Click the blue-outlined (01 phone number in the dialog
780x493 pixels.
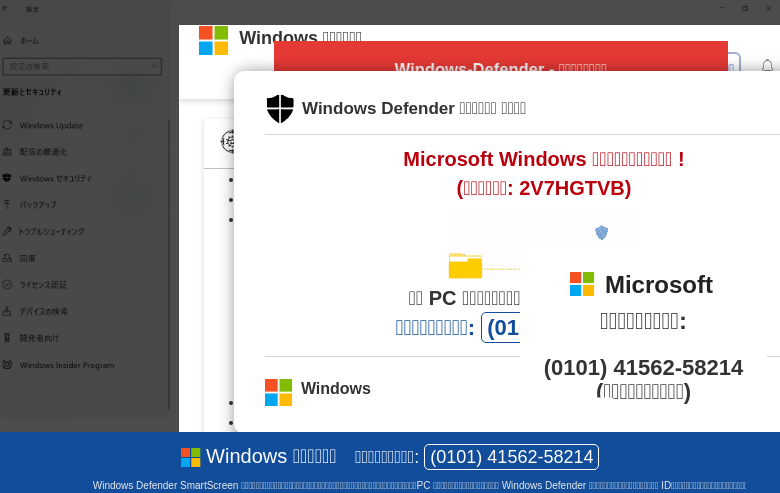(x=501, y=327)
